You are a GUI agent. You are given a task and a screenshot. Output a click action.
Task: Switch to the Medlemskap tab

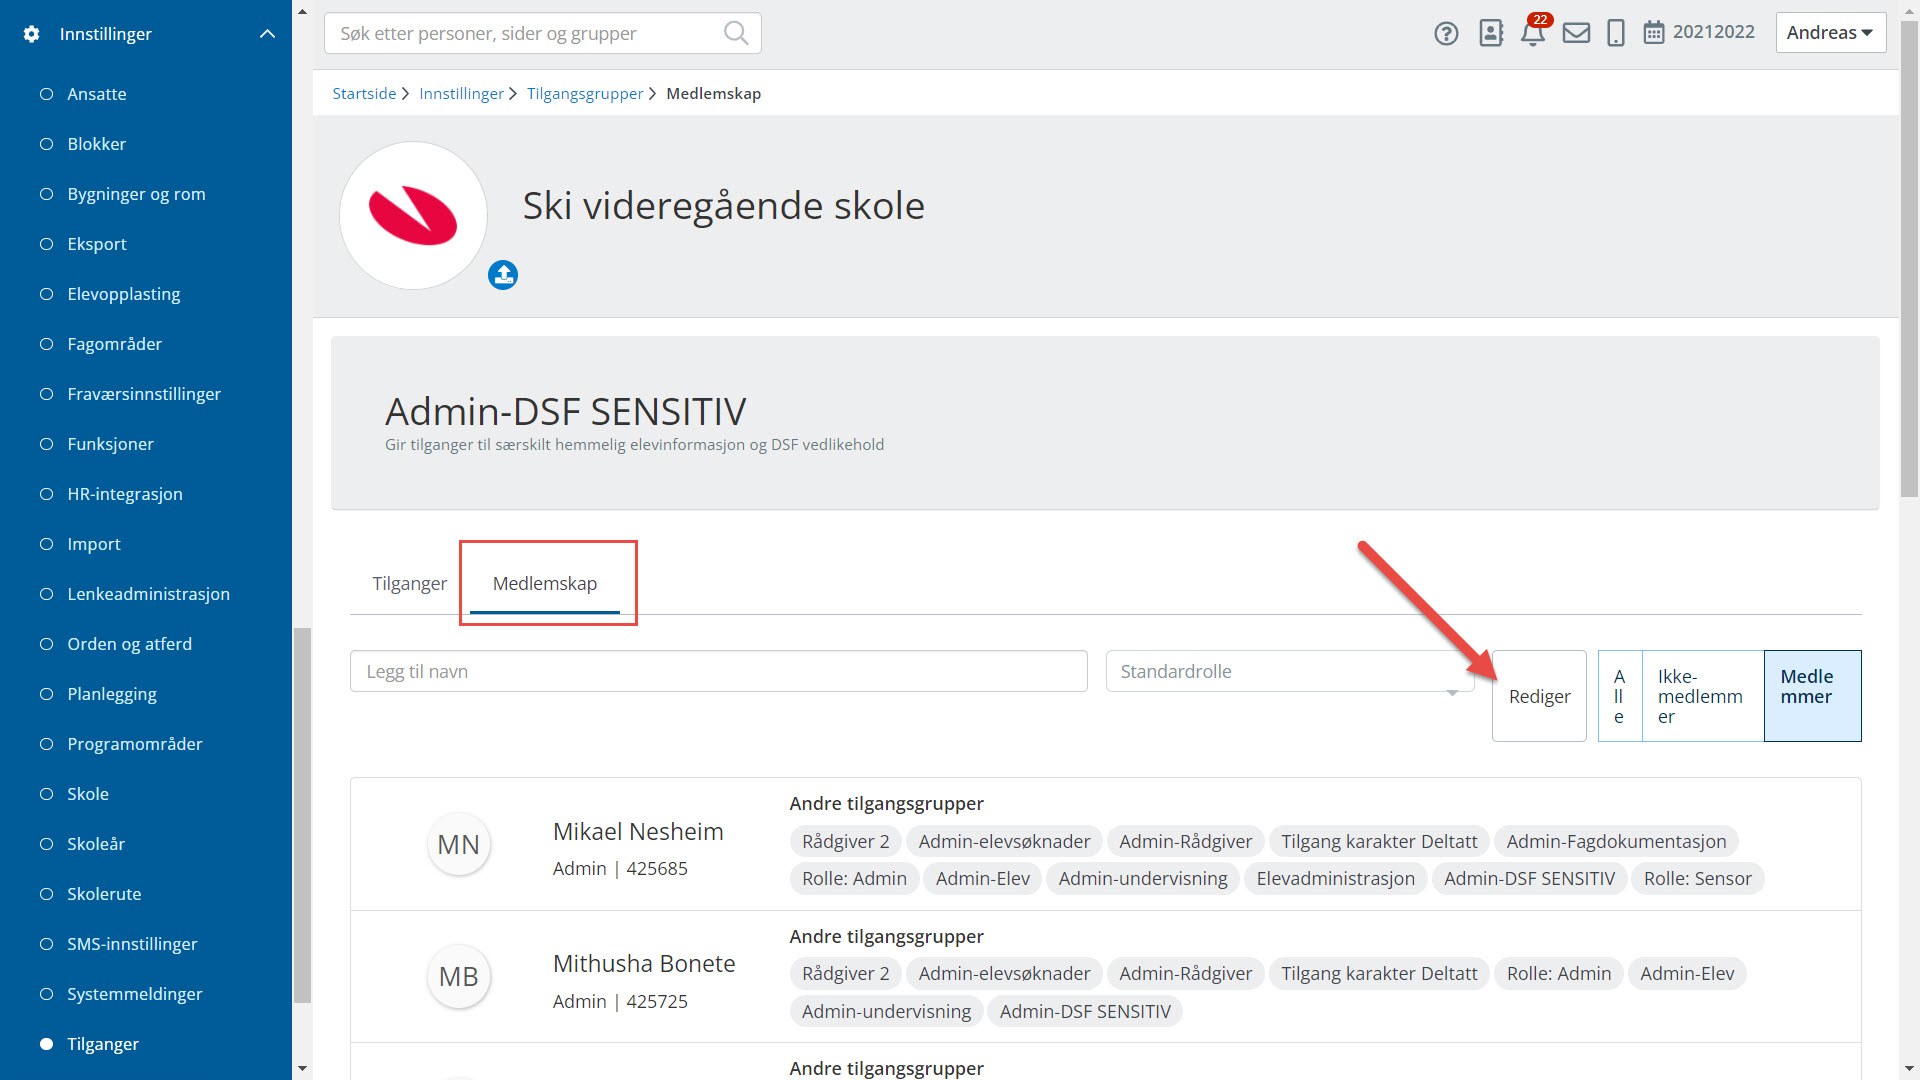[545, 583]
